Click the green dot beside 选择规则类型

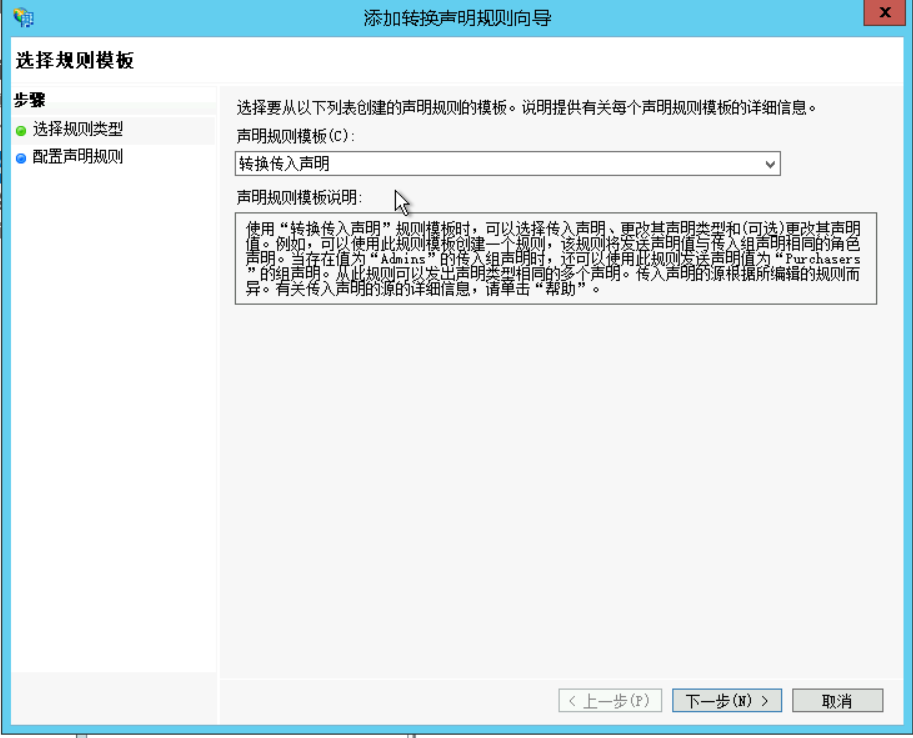[21, 130]
